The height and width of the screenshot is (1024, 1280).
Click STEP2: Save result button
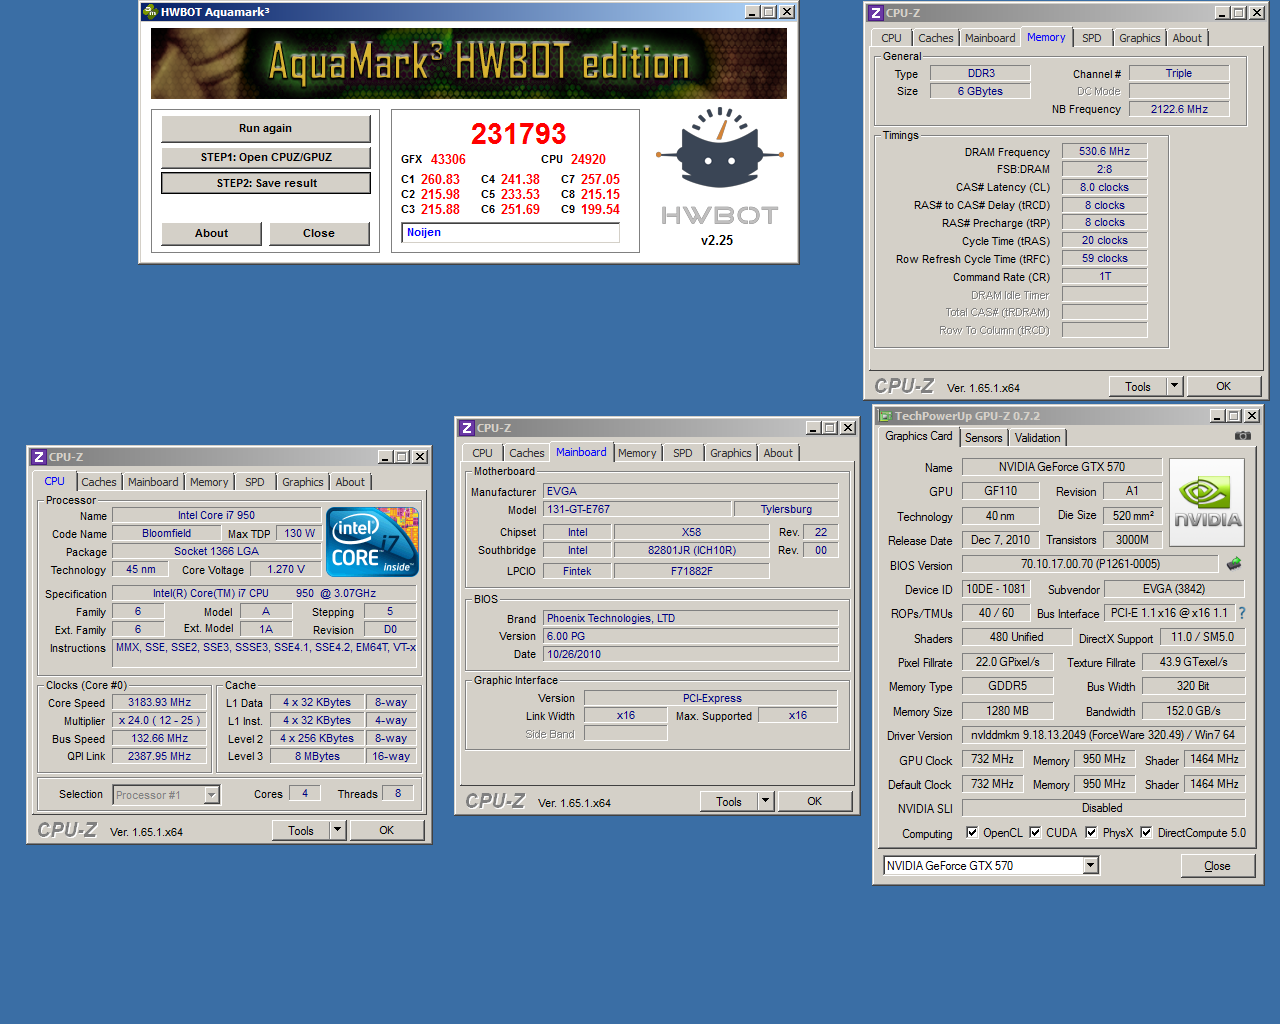[x=266, y=183]
